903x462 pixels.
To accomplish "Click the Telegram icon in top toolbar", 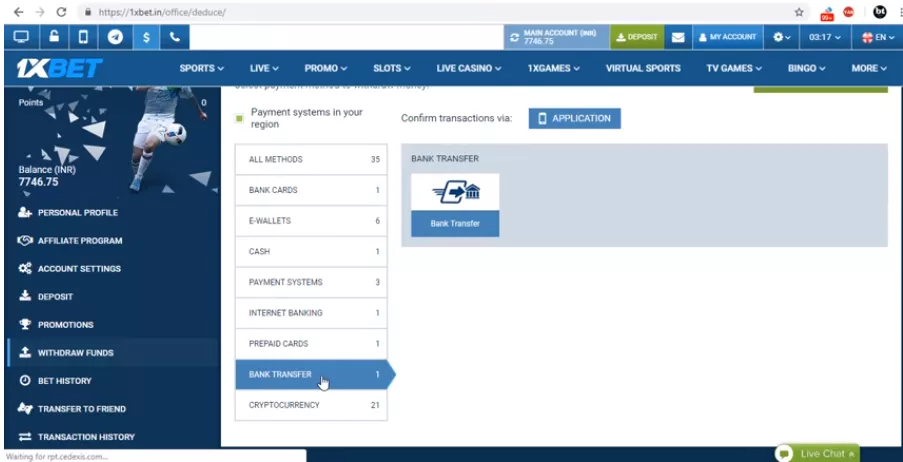I will [116, 37].
